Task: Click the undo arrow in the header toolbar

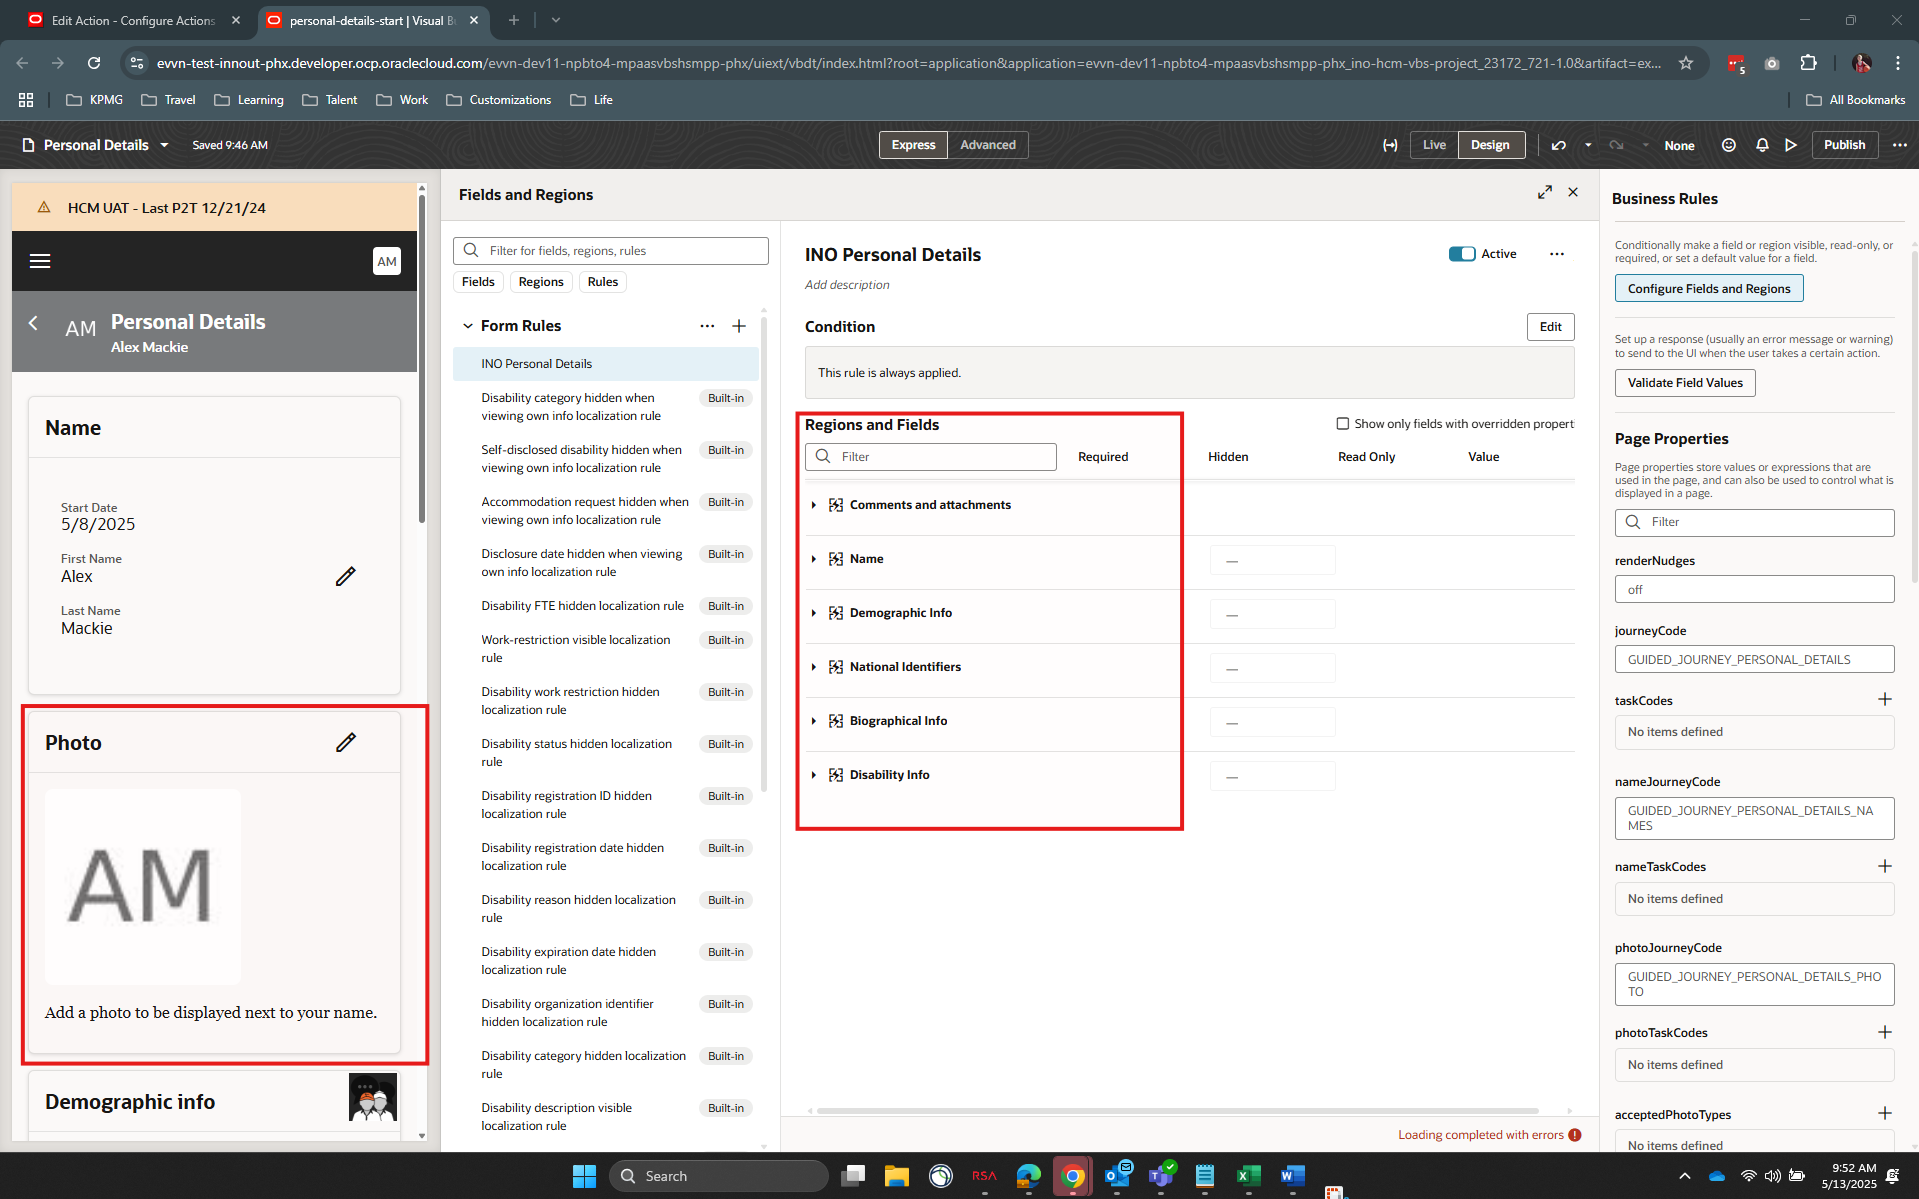Action: [1559, 145]
